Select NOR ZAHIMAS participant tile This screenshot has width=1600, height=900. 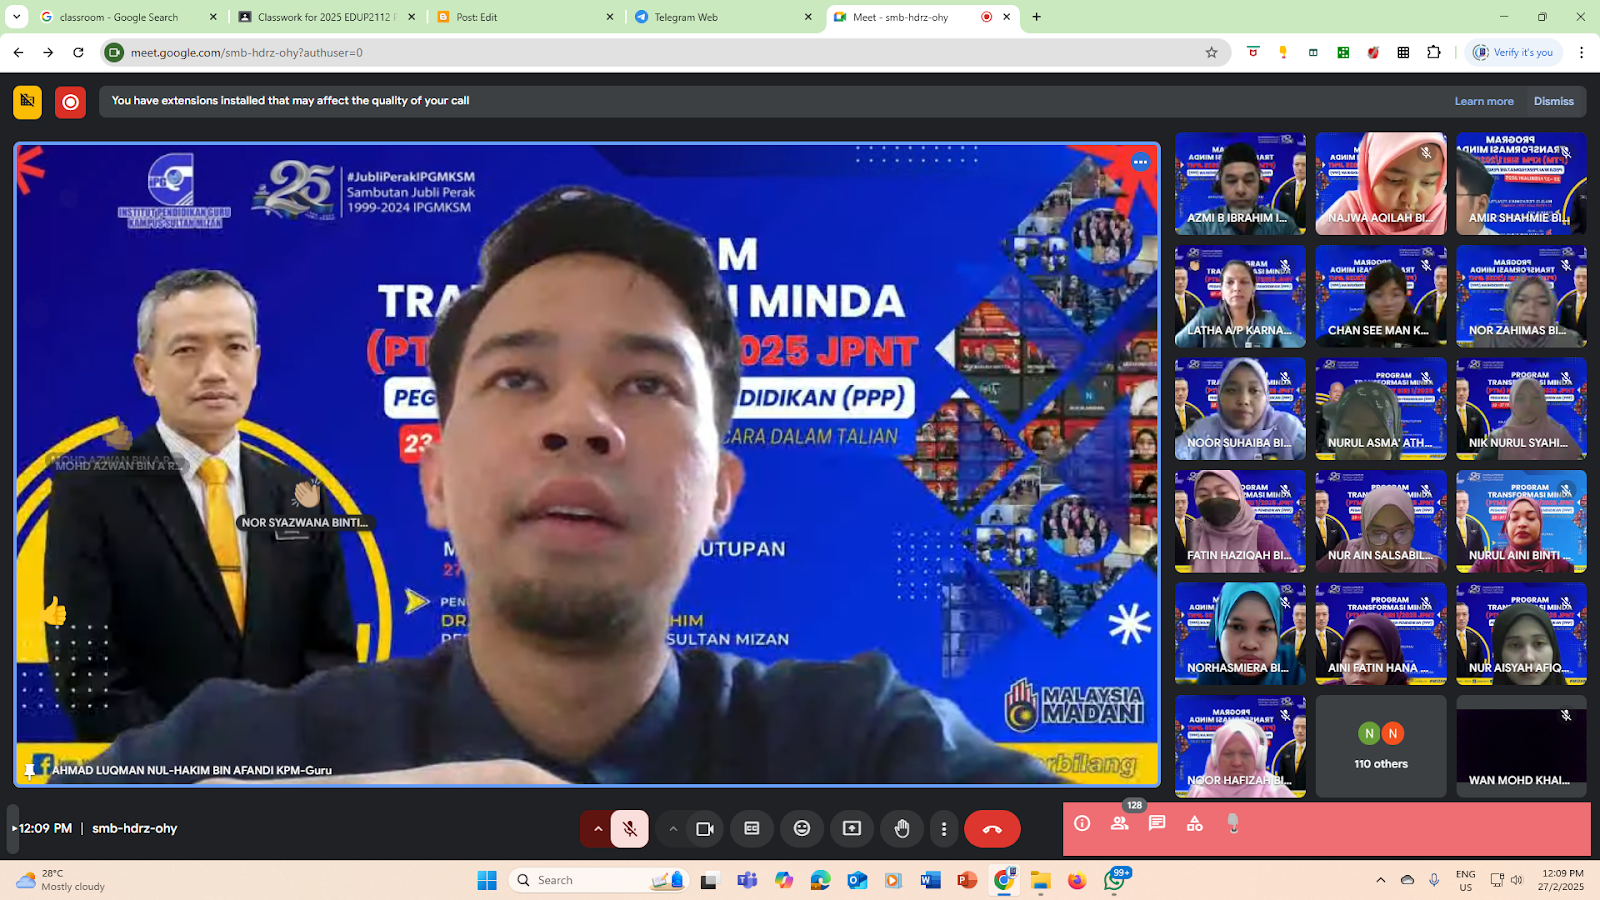tap(1521, 297)
